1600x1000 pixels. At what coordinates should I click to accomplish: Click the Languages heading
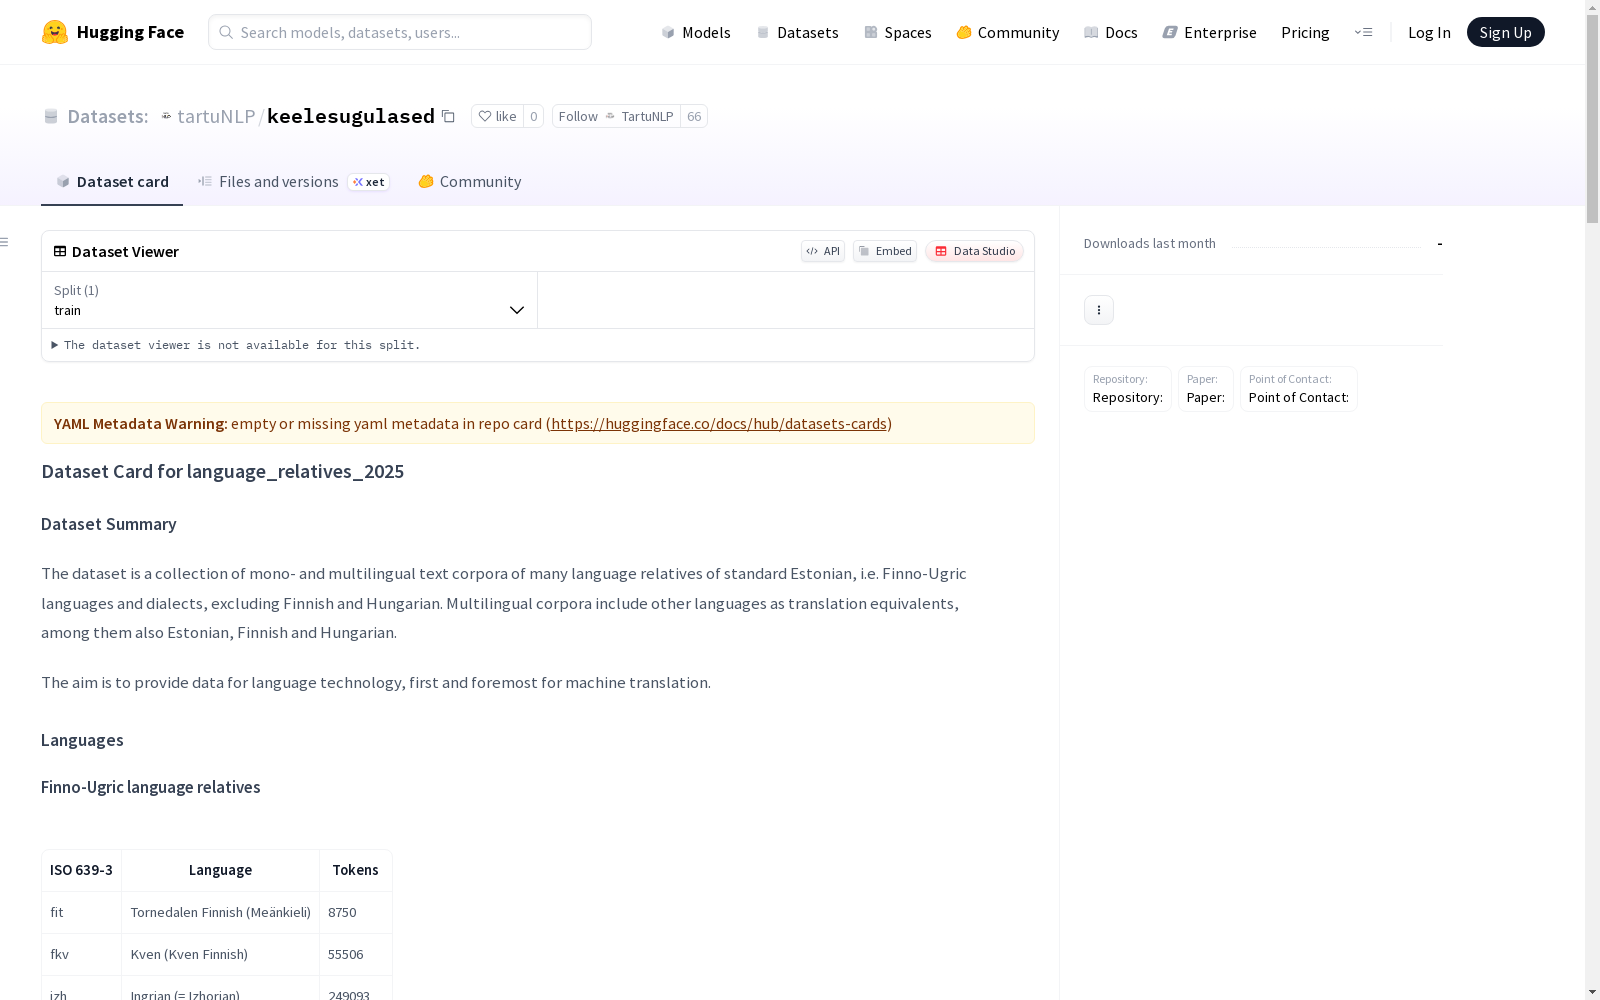[82, 740]
